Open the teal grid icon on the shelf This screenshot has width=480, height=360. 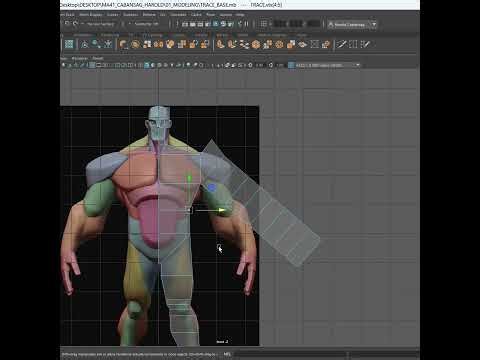(x=69, y=44)
